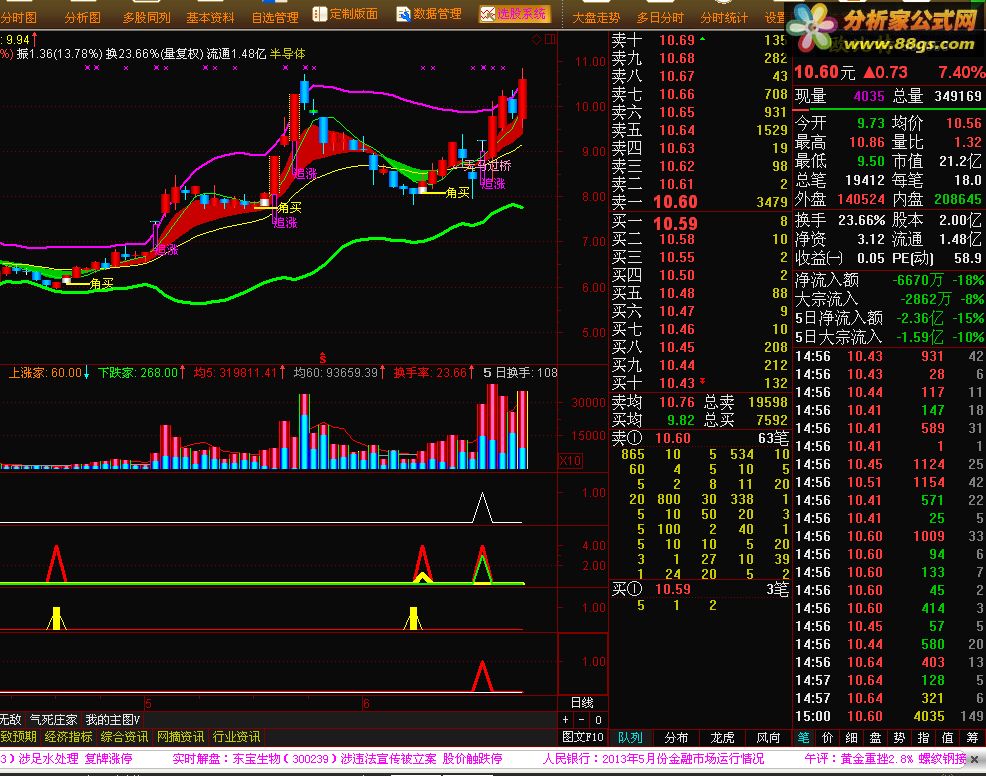Click the red S marker below the chart
The image size is (986, 776).
pos(323,358)
